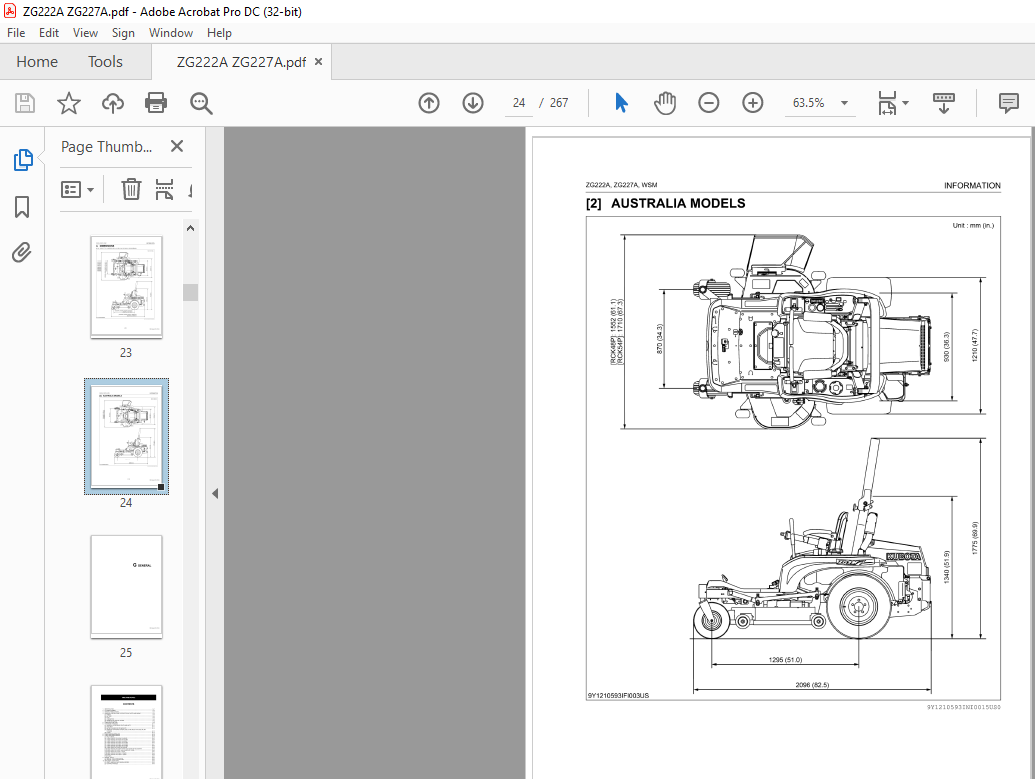Click the 9Y1210593IFI003US figure code
1035x779 pixels.
[x=618, y=695]
